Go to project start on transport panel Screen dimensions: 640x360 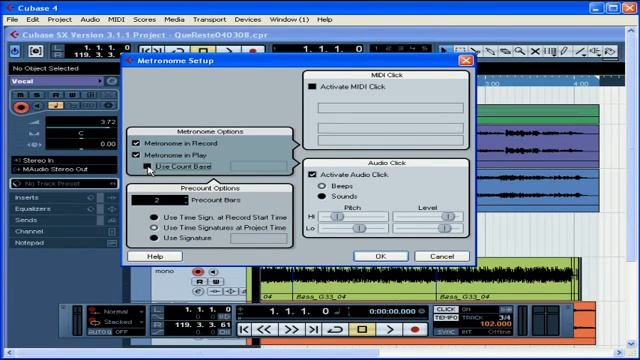[244, 329]
